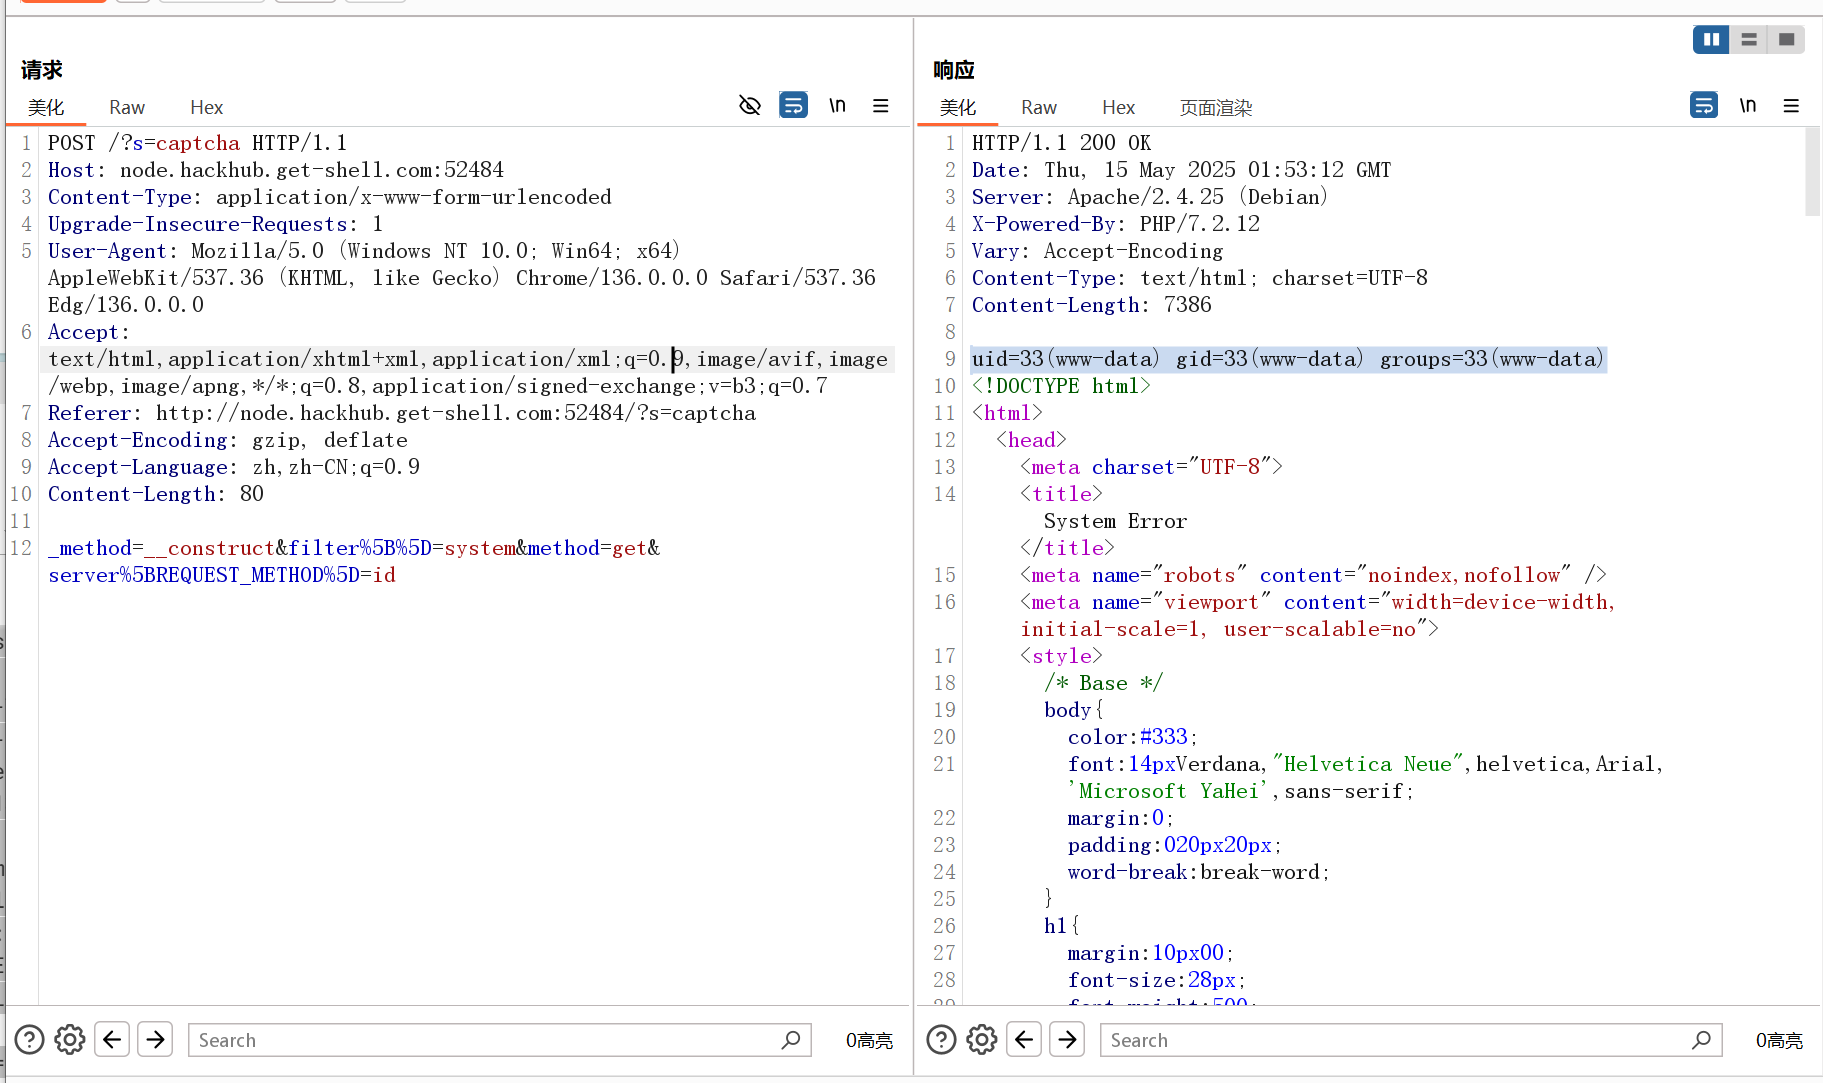
Task: Switch to the Raw tab of the request
Action: point(126,107)
